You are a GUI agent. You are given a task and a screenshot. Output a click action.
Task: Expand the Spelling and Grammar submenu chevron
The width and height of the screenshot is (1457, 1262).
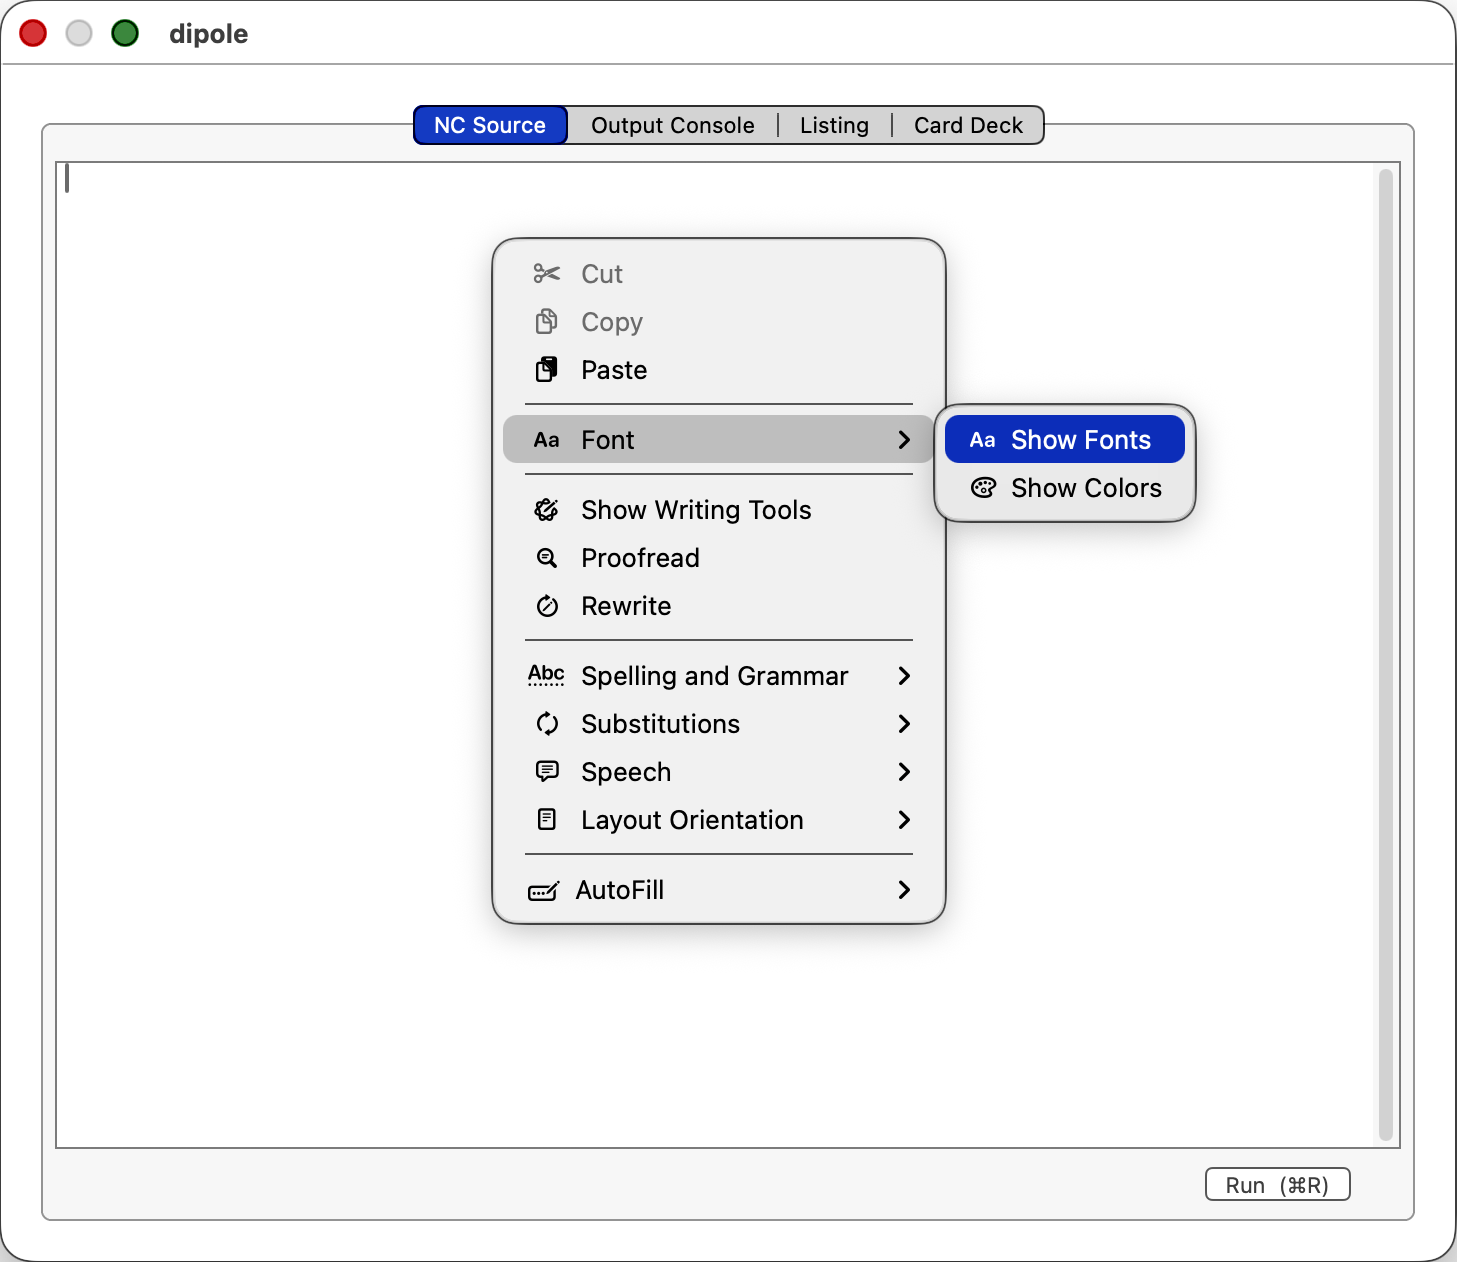pos(904,676)
